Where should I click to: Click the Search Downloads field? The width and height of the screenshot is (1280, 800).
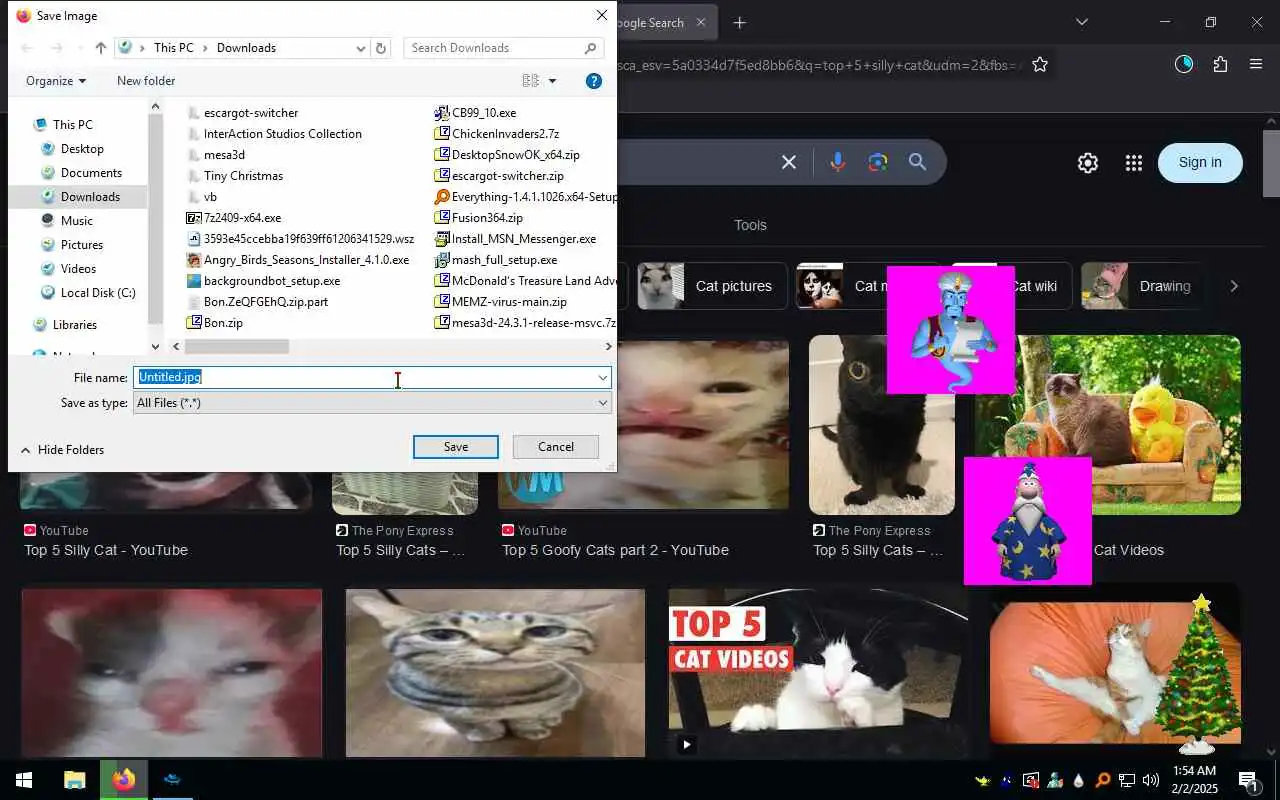point(503,48)
